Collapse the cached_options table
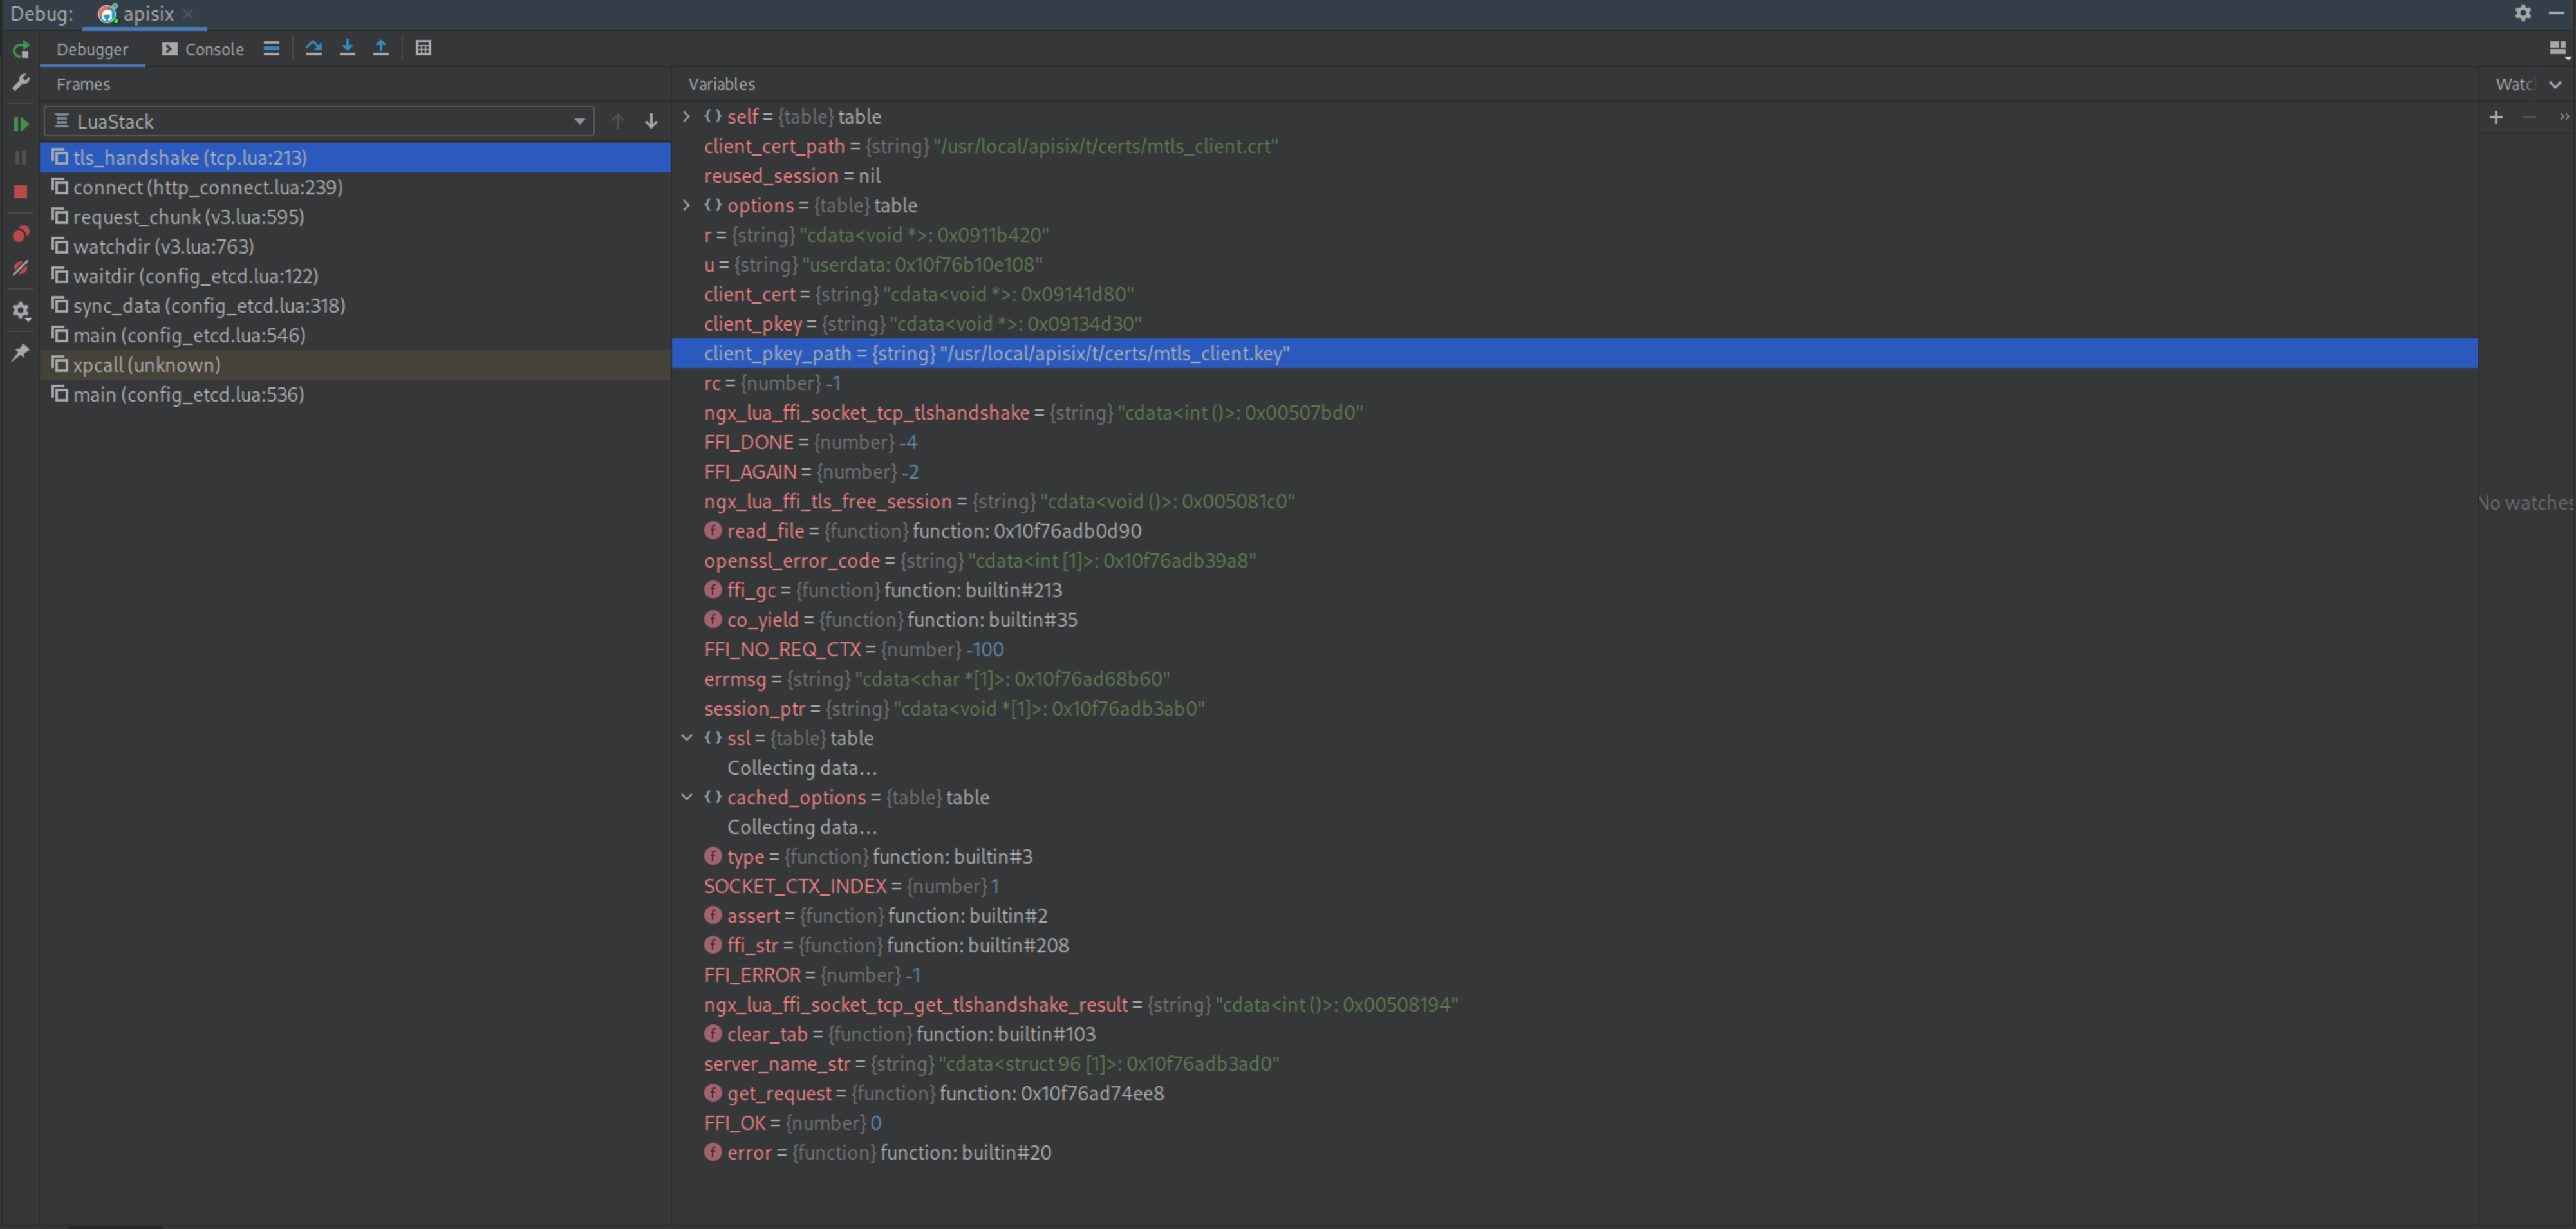 click(x=686, y=797)
